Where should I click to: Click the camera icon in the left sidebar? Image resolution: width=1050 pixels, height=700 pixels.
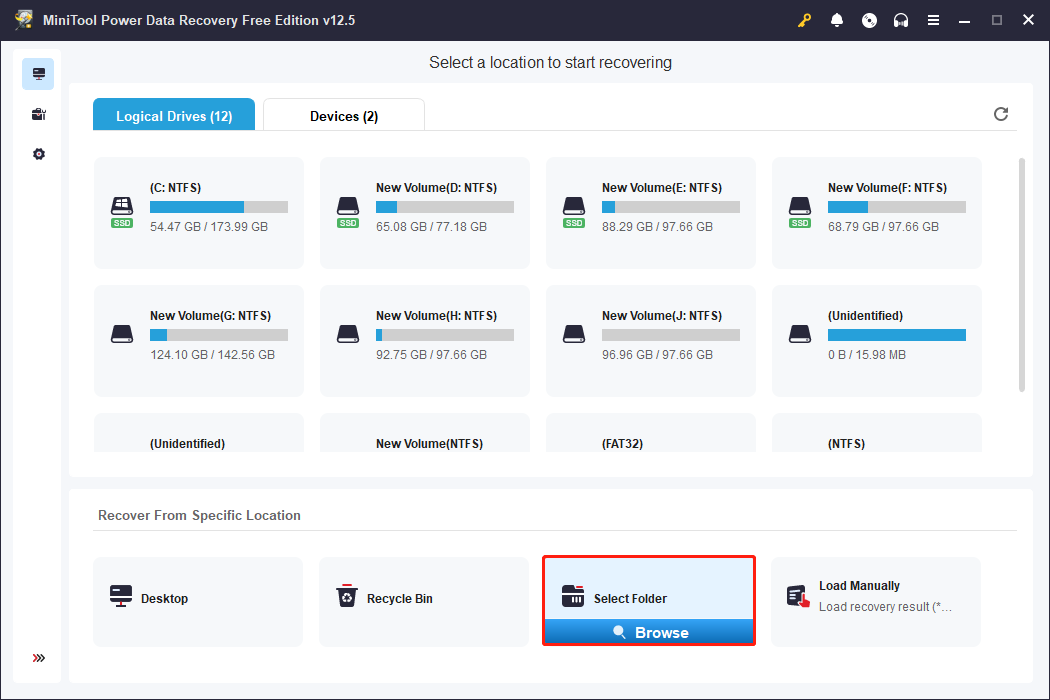tap(38, 113)
